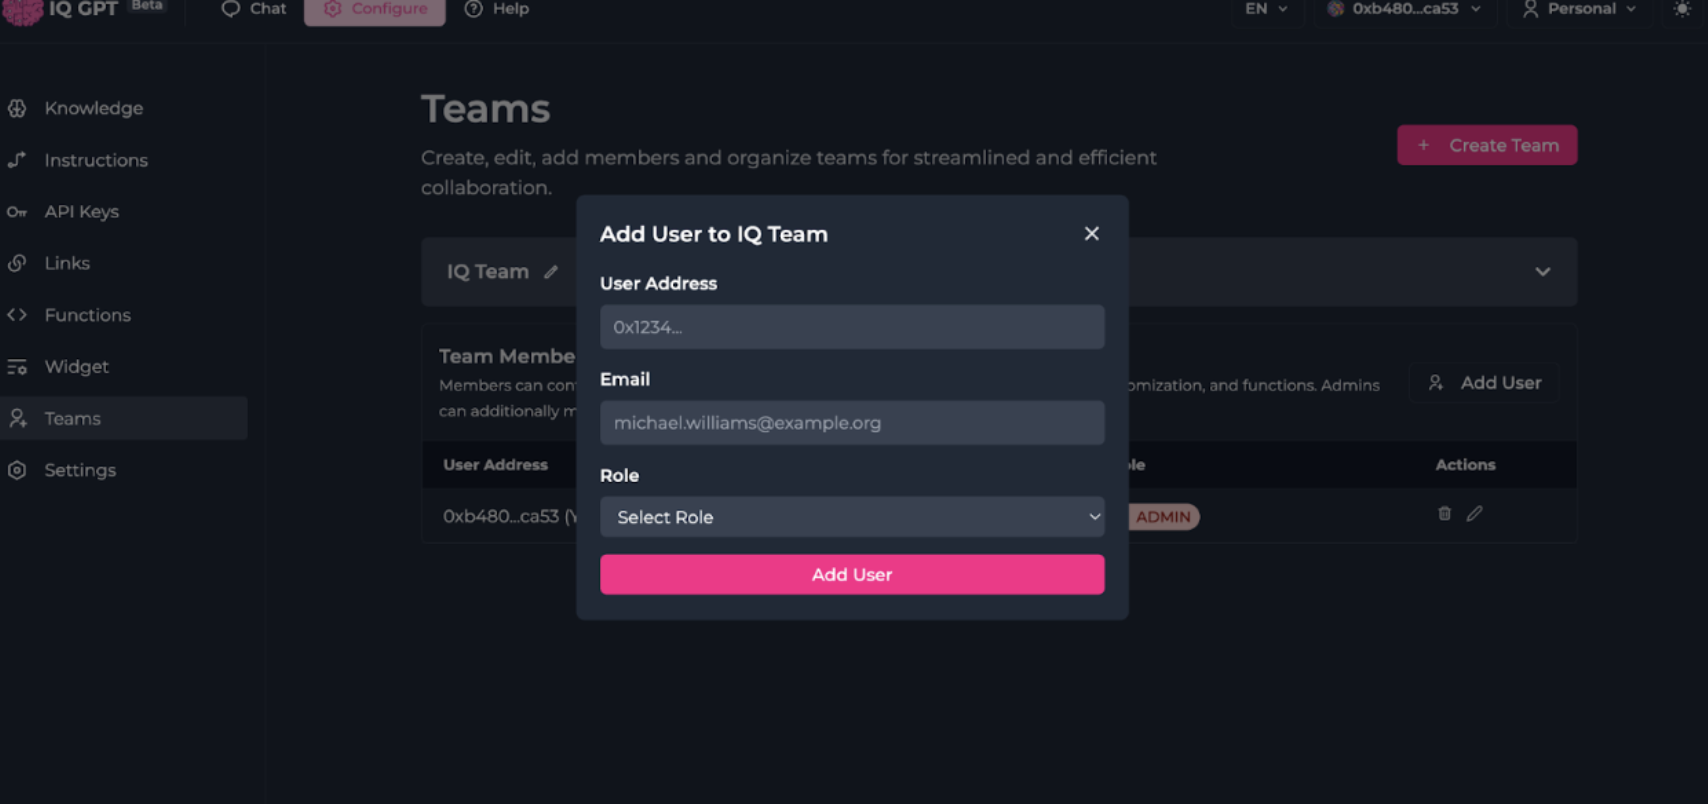Expand the EN language dropdown
Image resolution: width=1708 pixels, height=804 pixels.
(1266, 9)
